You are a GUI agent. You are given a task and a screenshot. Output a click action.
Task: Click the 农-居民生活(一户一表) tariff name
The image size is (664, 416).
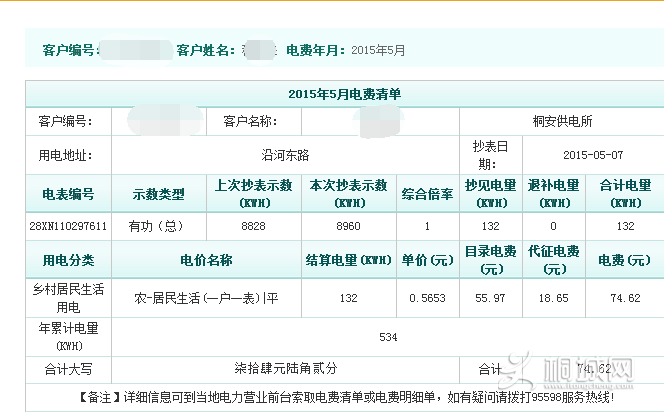[207, 298]
